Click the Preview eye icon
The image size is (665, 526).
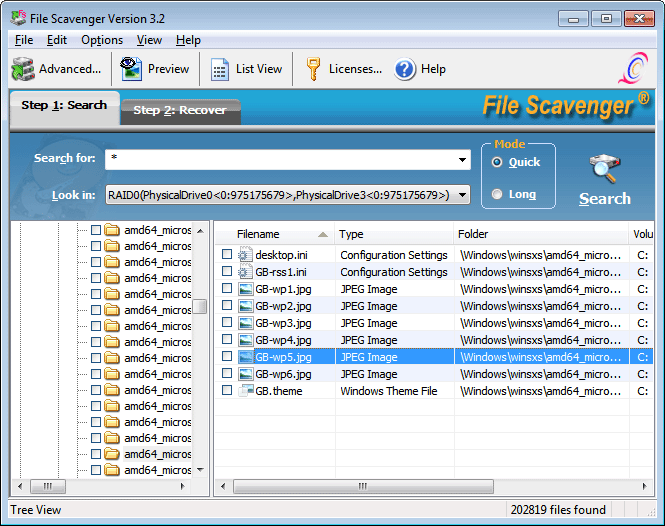tap(131, 69)
